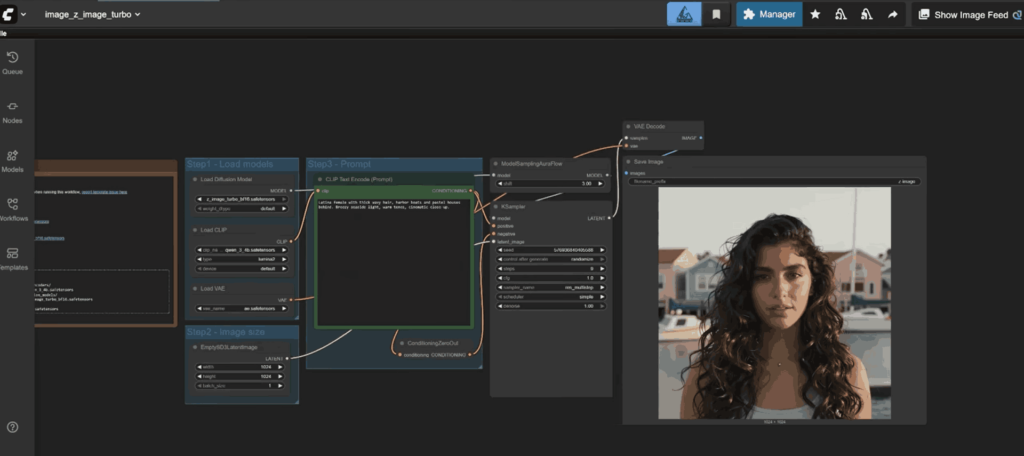Image resolution: width=1024 pixels, height=456 pixels.
Task: Click the share arrow icon
Action: click(x=892, y=14)
